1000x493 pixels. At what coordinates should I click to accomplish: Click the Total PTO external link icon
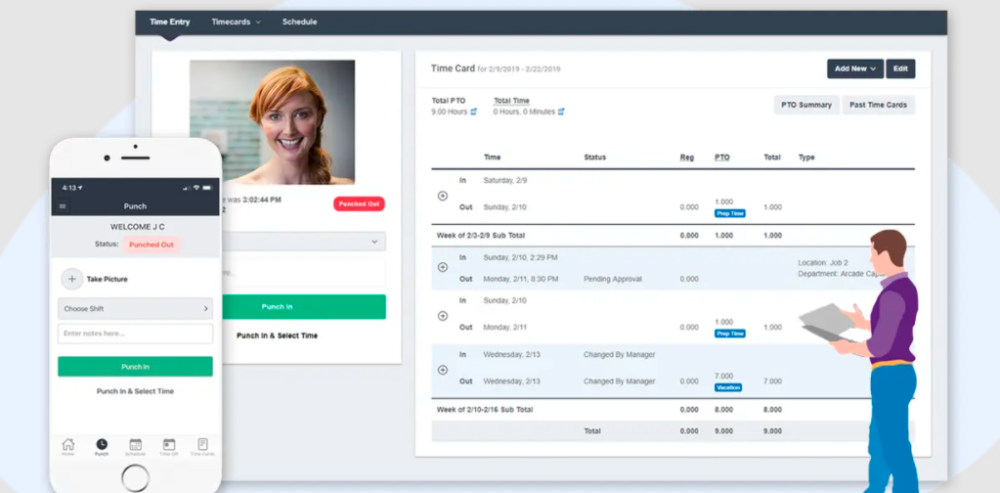[x=474, y=112]
